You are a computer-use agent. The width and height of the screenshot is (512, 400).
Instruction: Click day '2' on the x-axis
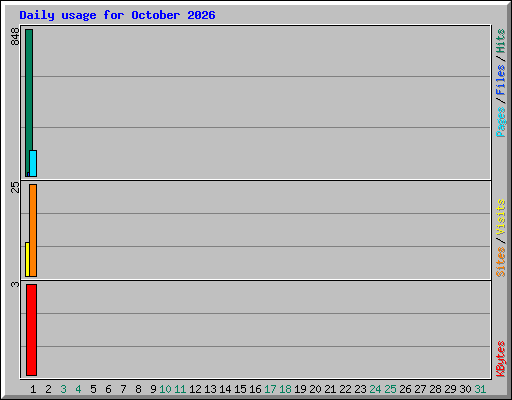[48, 389]
